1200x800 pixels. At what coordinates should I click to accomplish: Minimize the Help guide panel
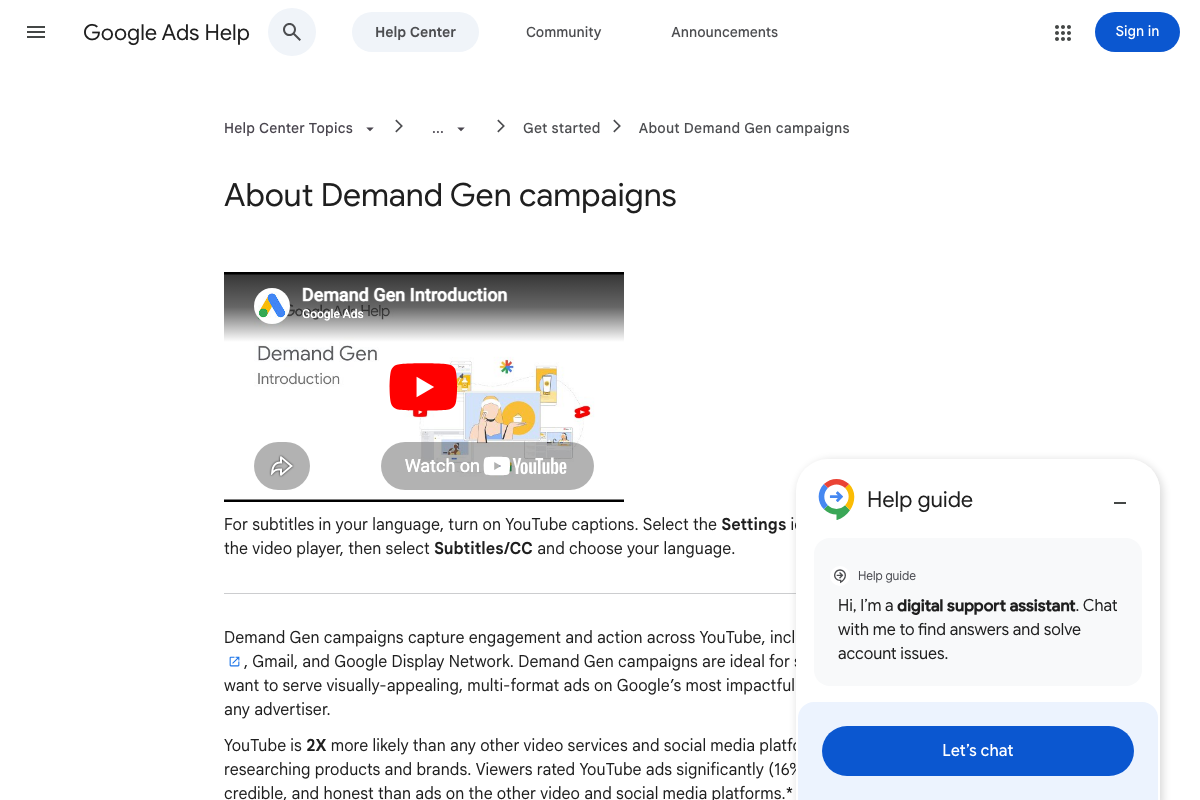pos(1120,502)
